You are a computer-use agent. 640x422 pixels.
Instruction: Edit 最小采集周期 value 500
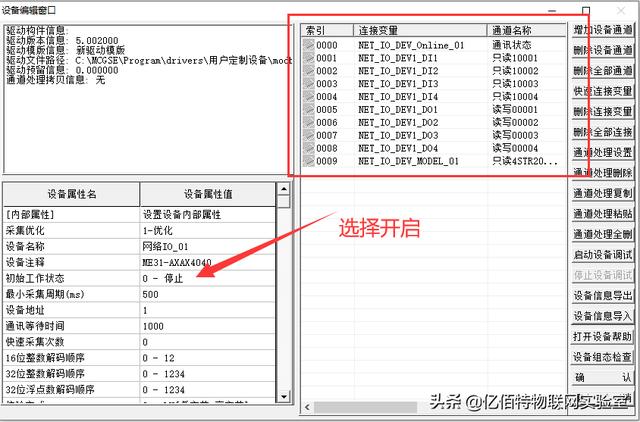pos(208,294)
